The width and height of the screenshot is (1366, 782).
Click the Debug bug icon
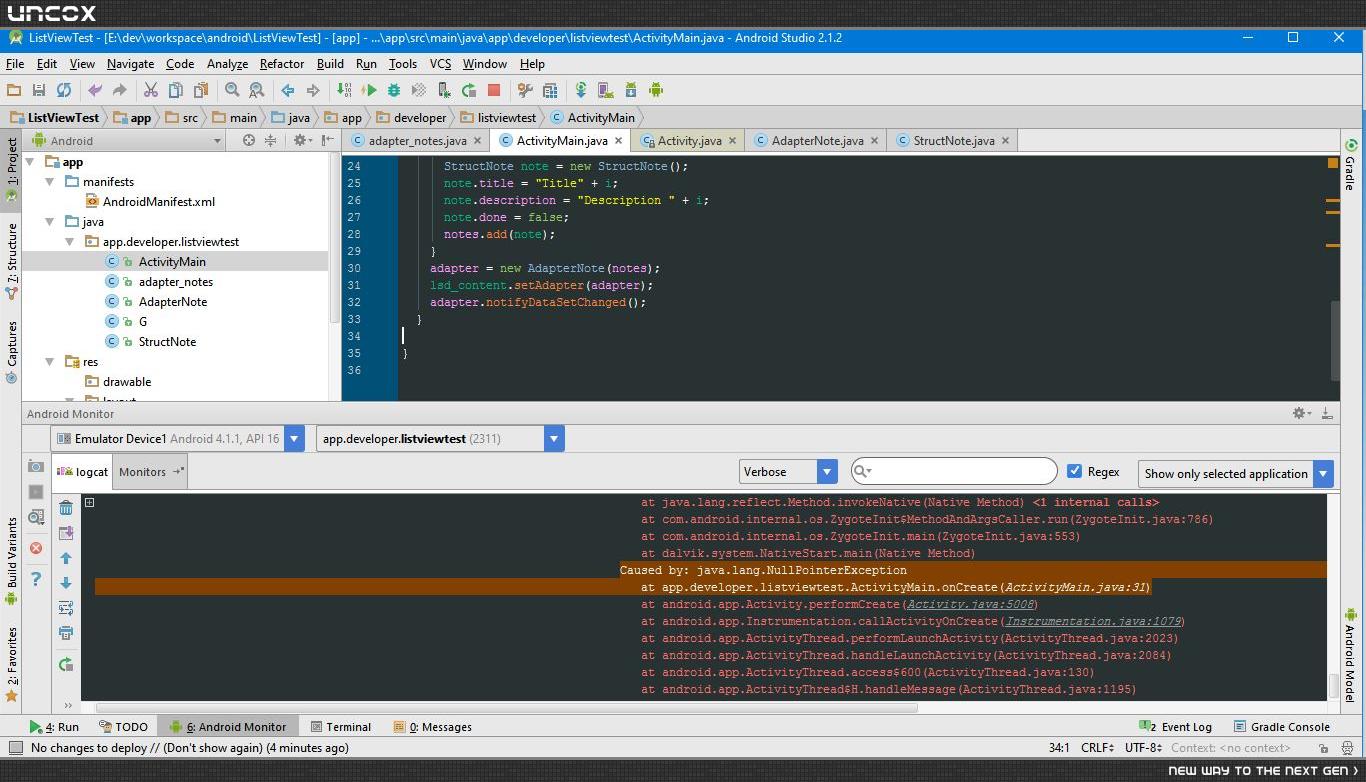(x=394, y=90)
